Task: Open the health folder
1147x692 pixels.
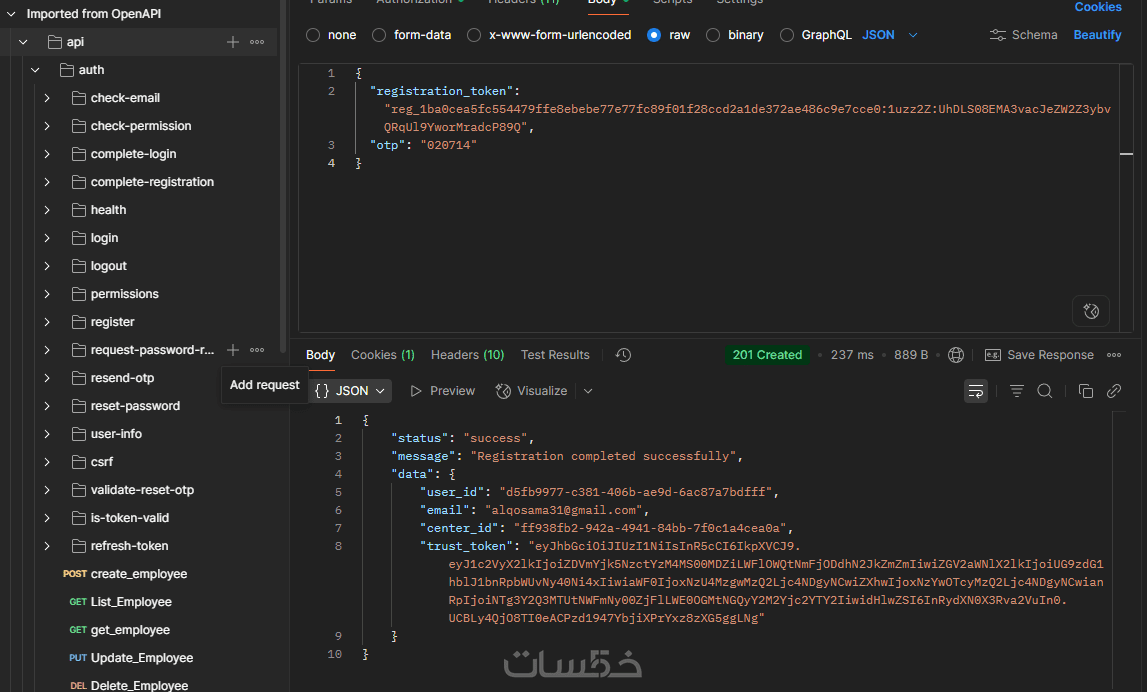Action: [108, 210]
